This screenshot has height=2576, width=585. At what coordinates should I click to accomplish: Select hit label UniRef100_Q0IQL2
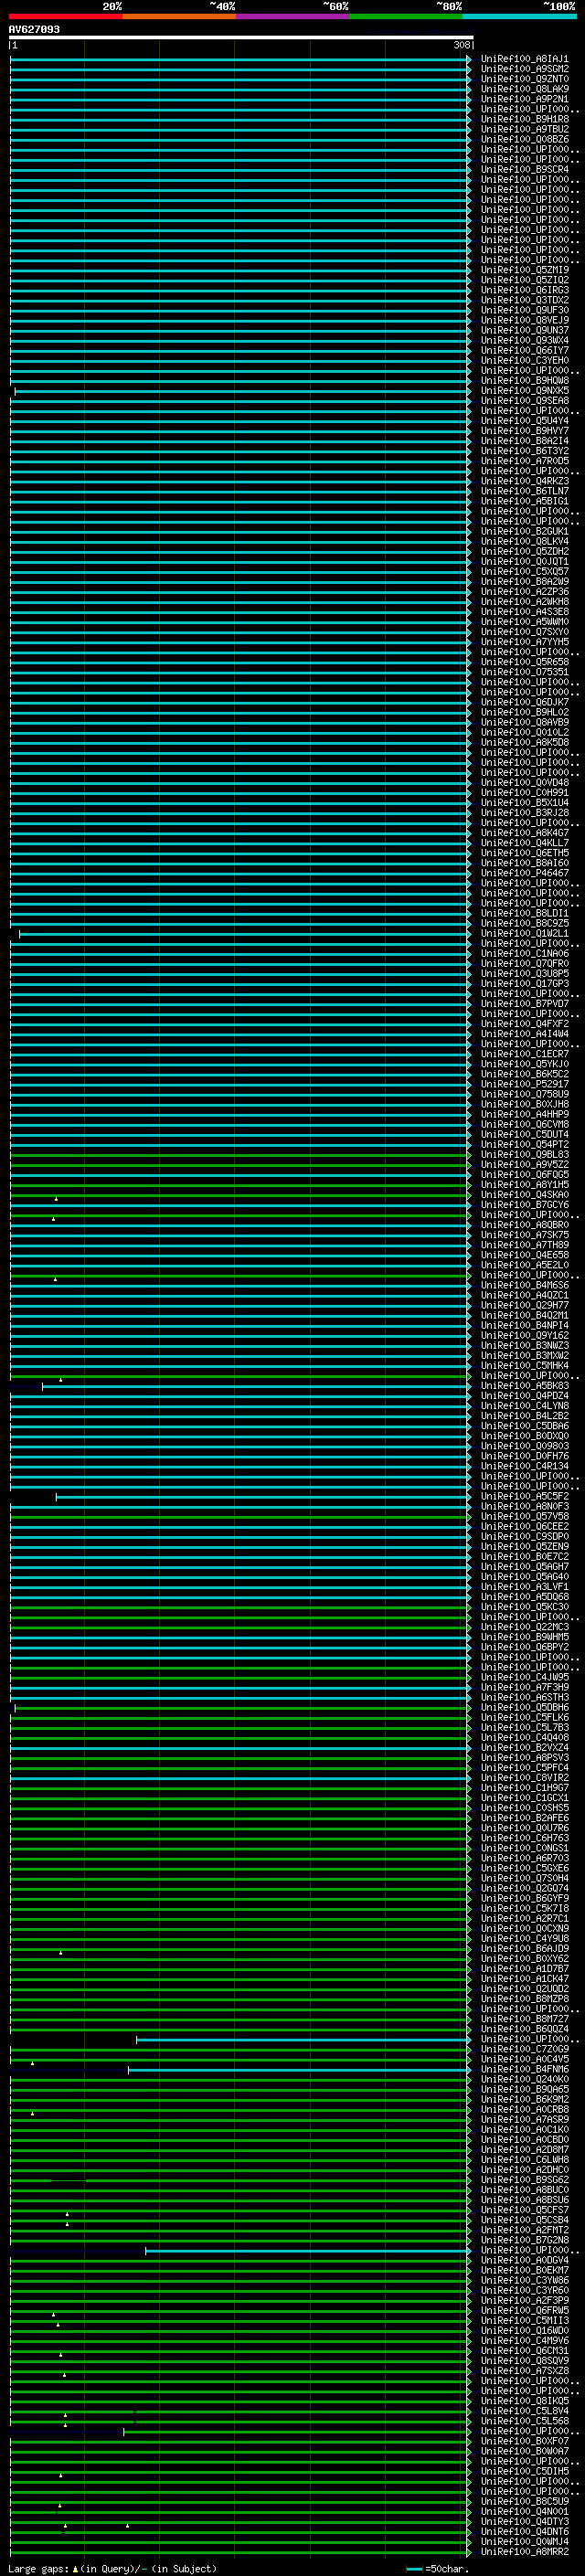(525, 732)
